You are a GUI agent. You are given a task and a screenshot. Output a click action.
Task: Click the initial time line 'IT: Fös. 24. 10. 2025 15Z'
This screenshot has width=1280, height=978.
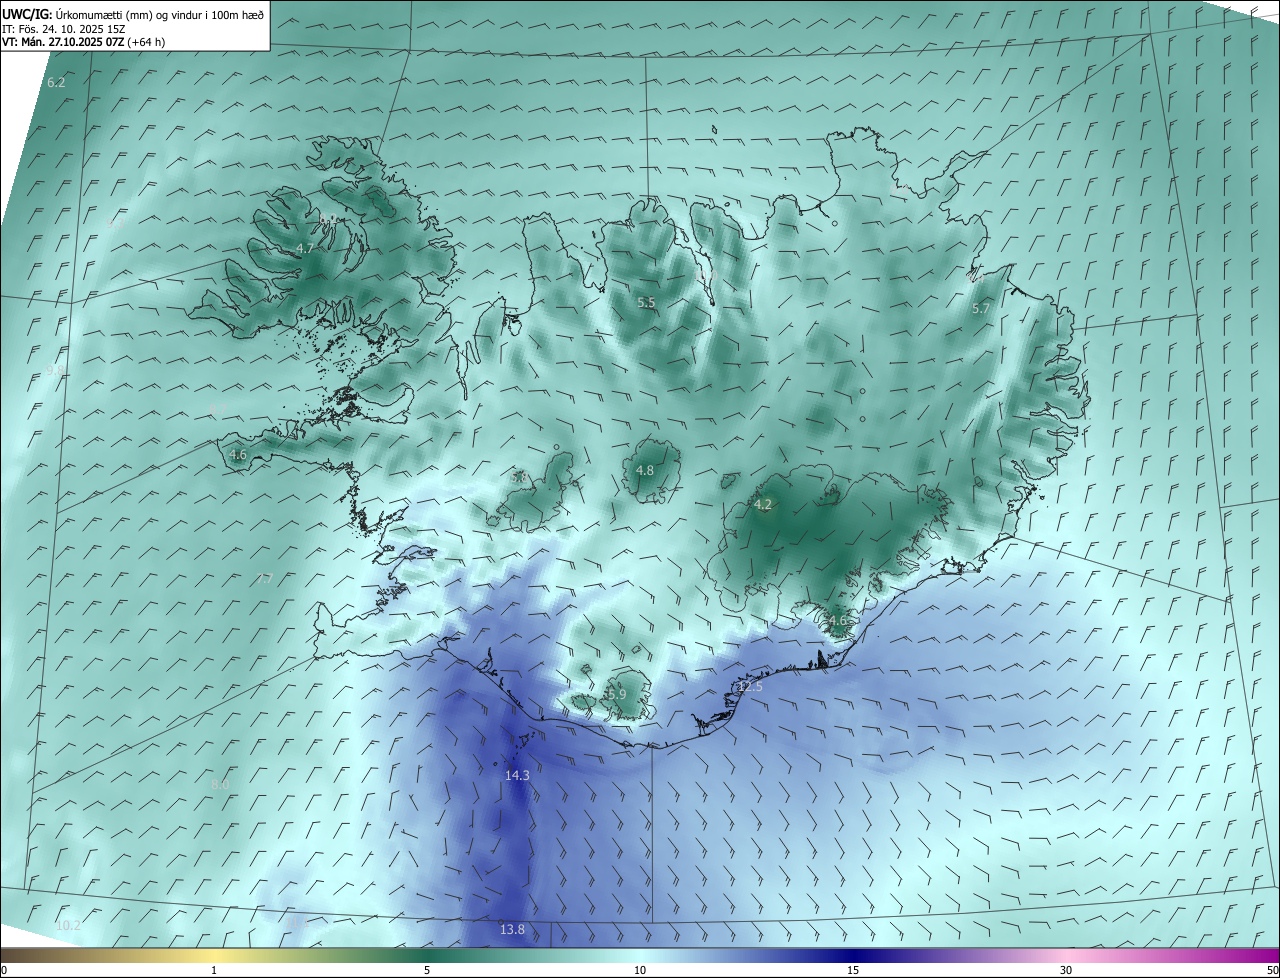pos(63,29)
